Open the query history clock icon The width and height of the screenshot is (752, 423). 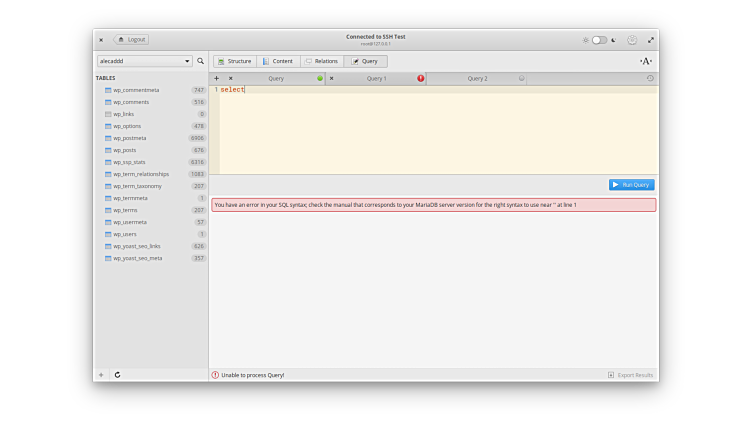click(650, 78)
